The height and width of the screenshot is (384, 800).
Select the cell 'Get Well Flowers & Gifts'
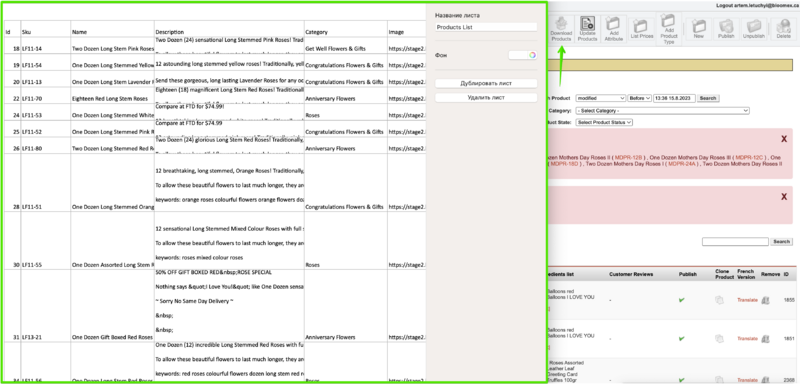[345, 45]
